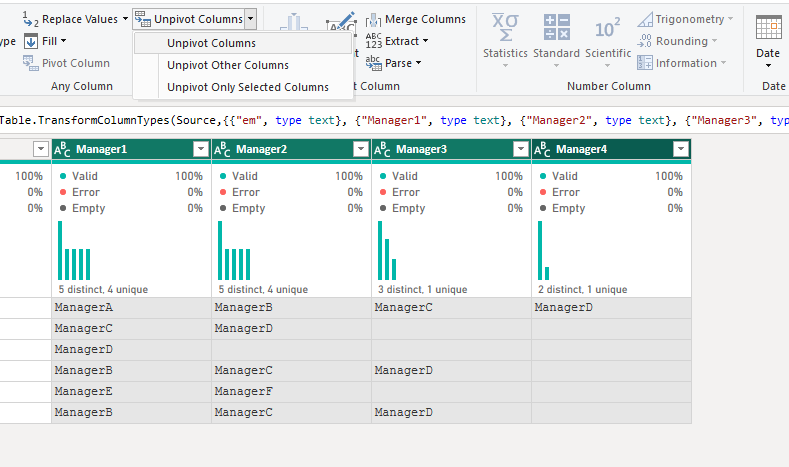
Task: Click the Standard label
Action: [x=557, y=53]
